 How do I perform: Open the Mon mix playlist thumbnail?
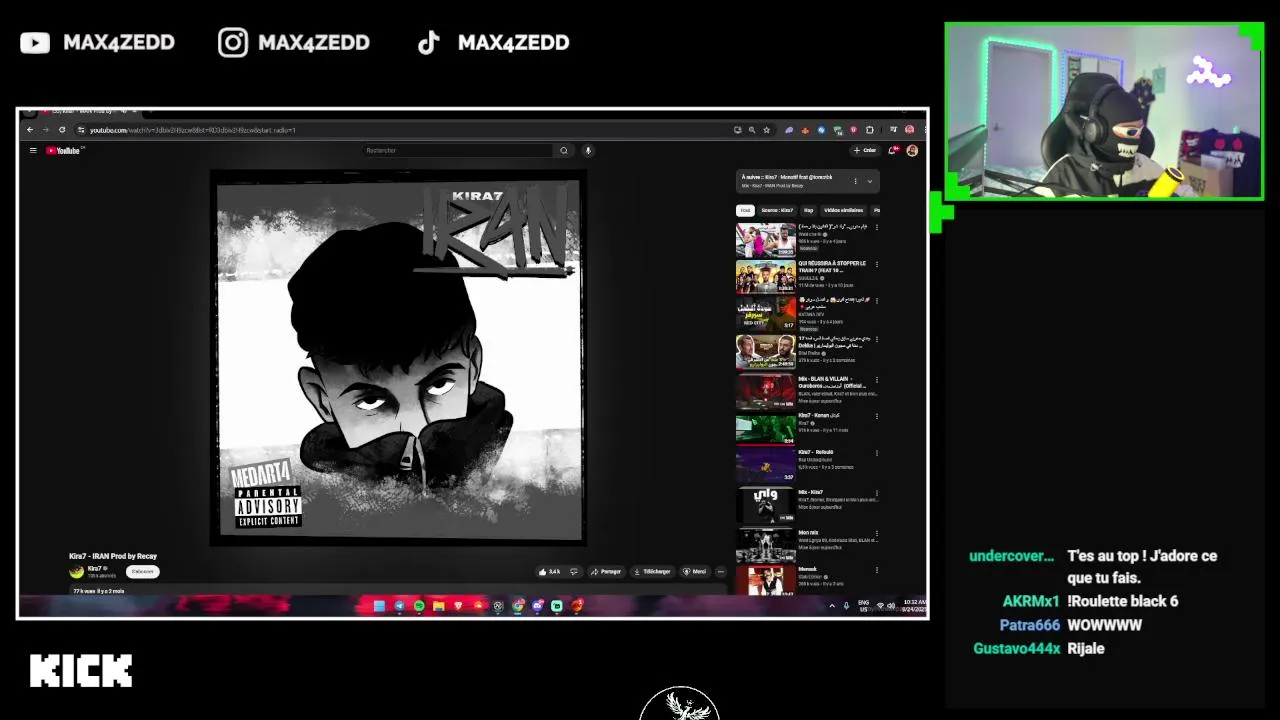(766, 544)
